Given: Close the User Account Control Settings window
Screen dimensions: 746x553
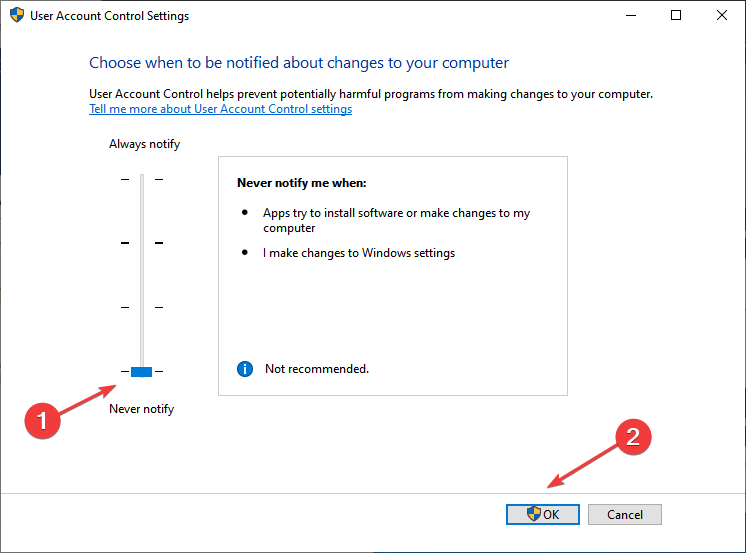Looking at the screenshot, I should click(x=722, y=15).
